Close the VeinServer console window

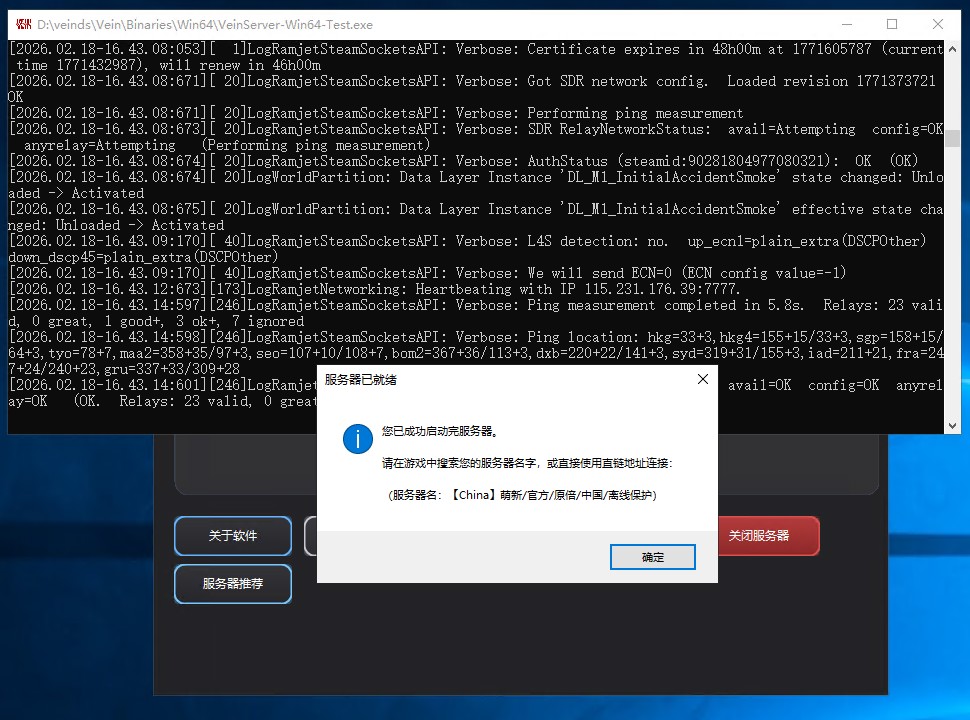[x=937, y=23]
